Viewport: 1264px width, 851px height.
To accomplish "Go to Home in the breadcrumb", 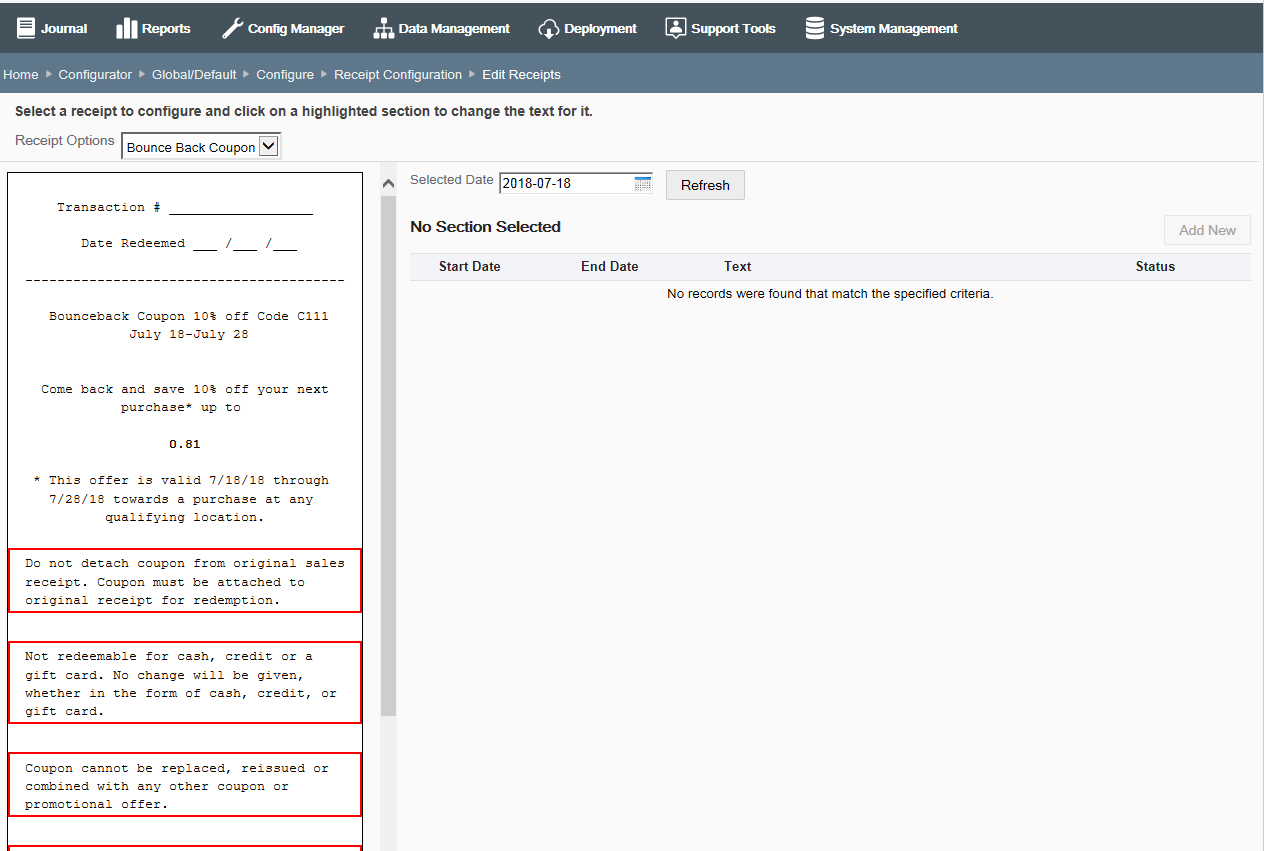I will coord(21,75).
